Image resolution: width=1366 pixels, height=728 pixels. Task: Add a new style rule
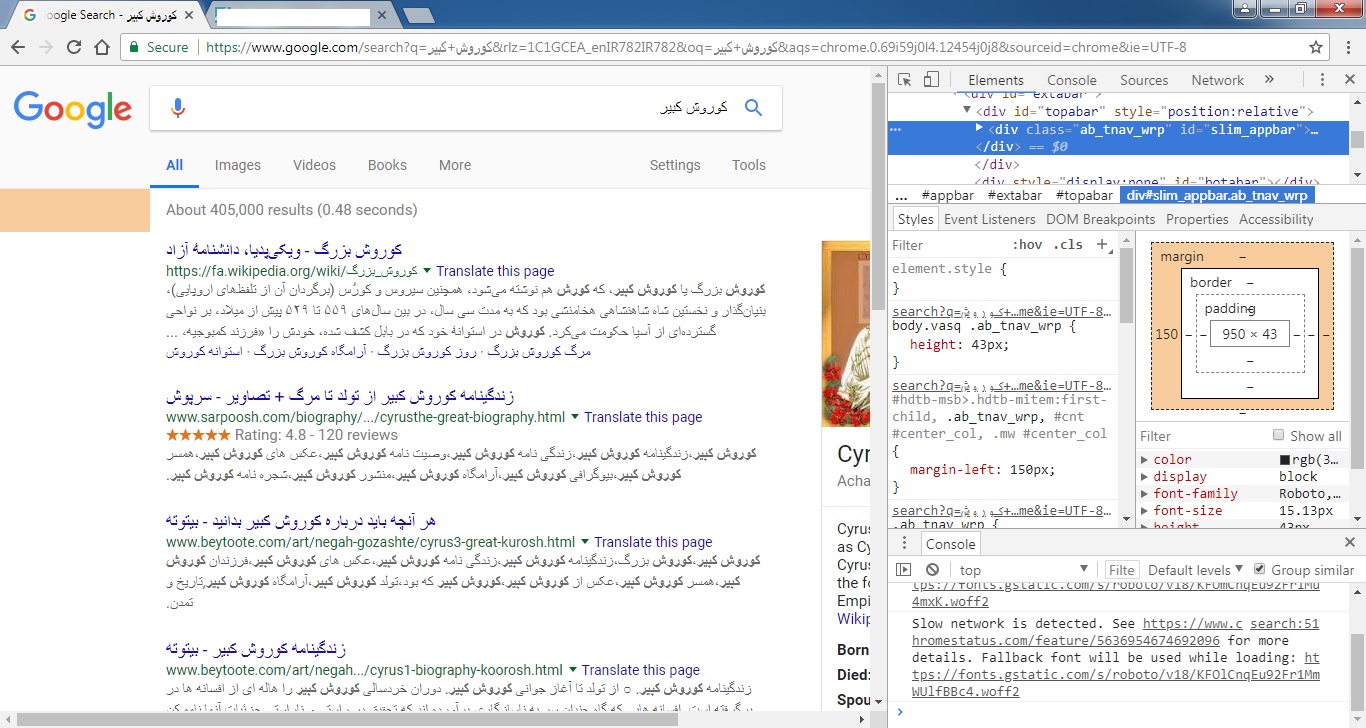pos(1102,244)
